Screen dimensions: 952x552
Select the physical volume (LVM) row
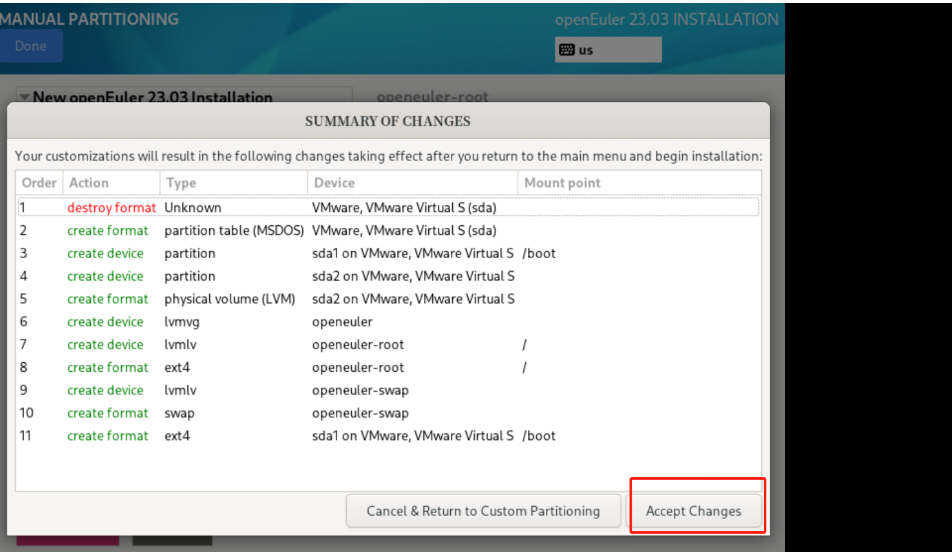pyautogui.click(x=388, y=299)
